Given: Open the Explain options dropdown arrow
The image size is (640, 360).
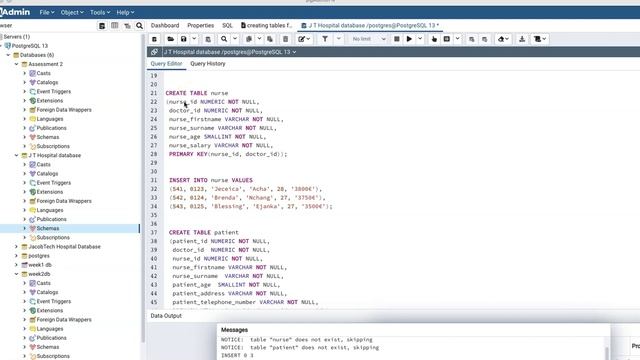Looking at the screenshot, I should pos(458,39).
